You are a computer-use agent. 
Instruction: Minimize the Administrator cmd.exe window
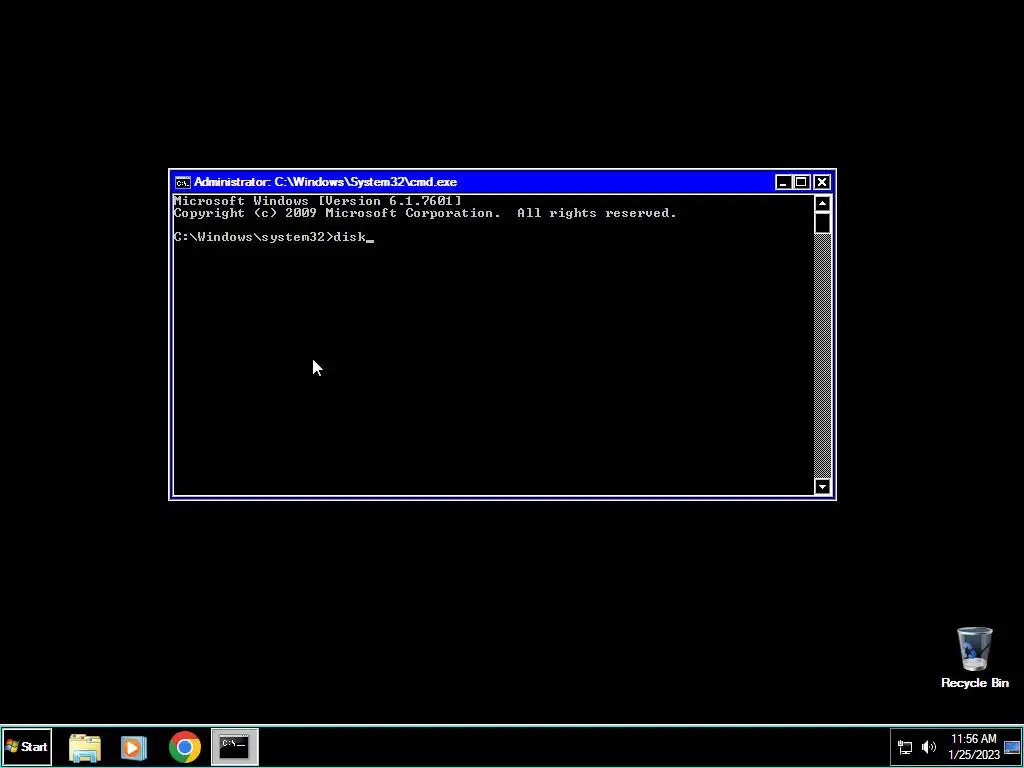tap(783, 182)
